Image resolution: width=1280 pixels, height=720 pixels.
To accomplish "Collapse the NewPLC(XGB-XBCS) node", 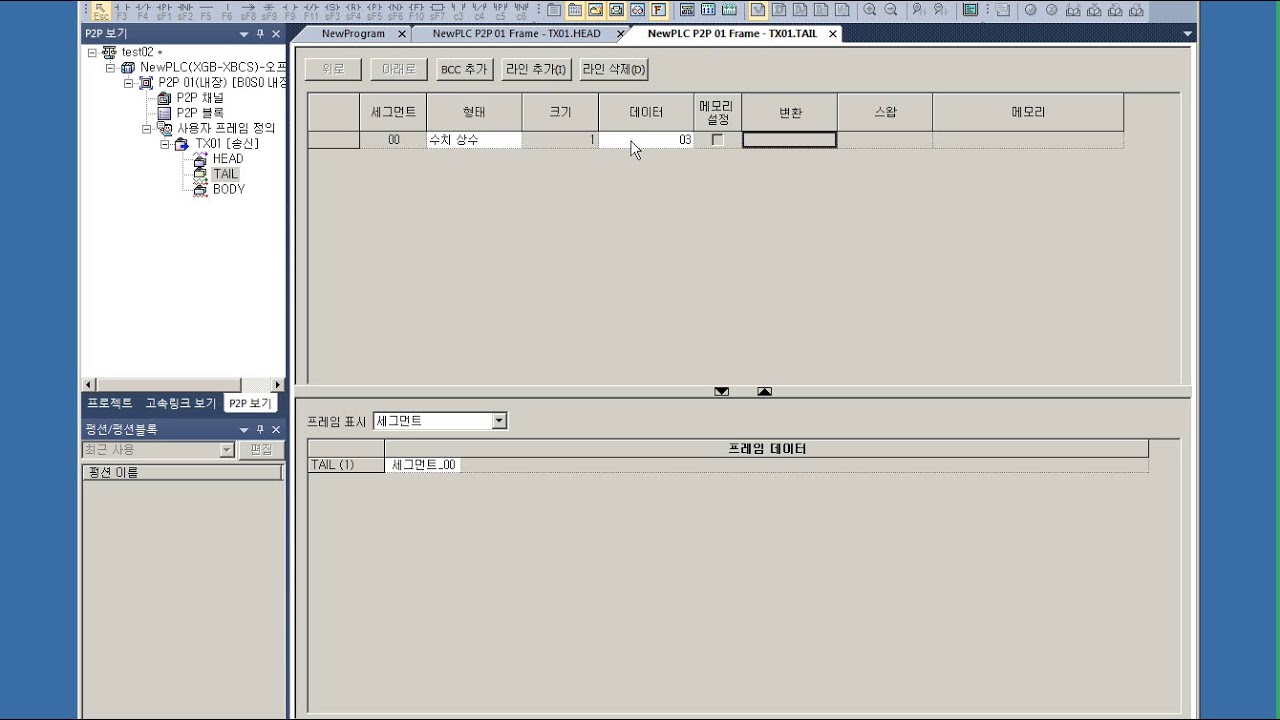I will [x=110, y=68].
